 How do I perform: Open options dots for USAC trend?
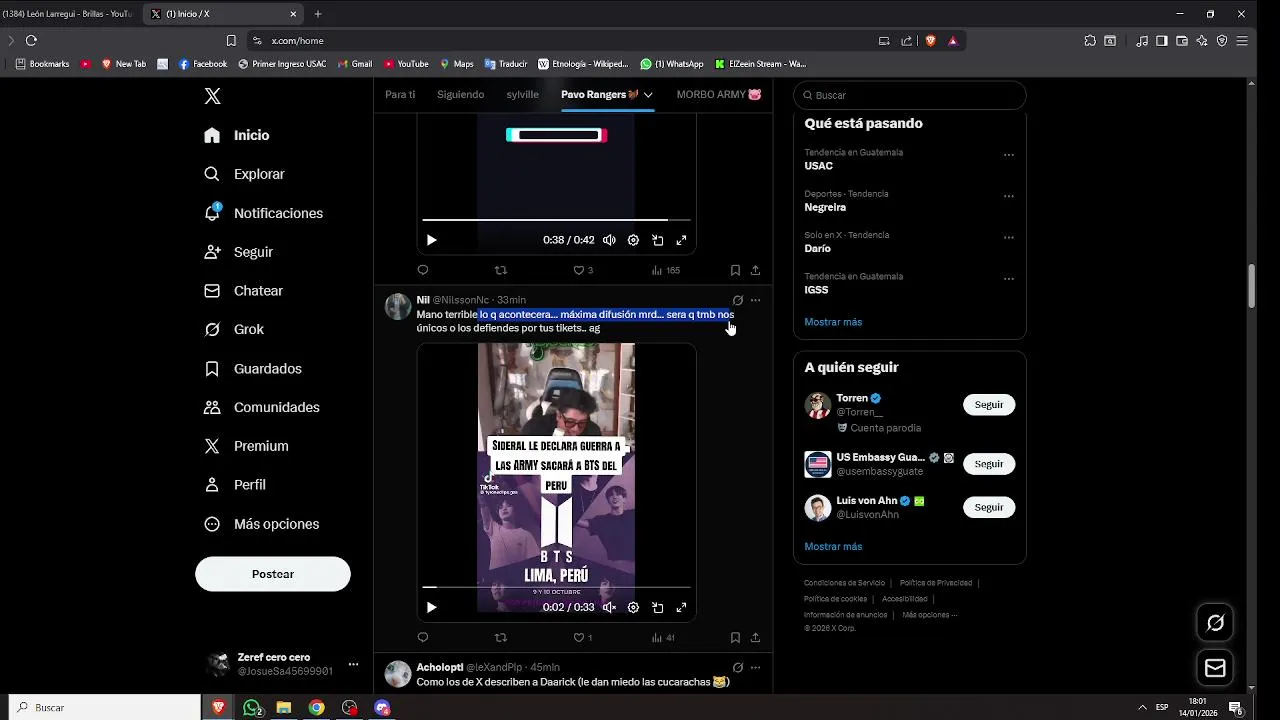(1009, 155)
